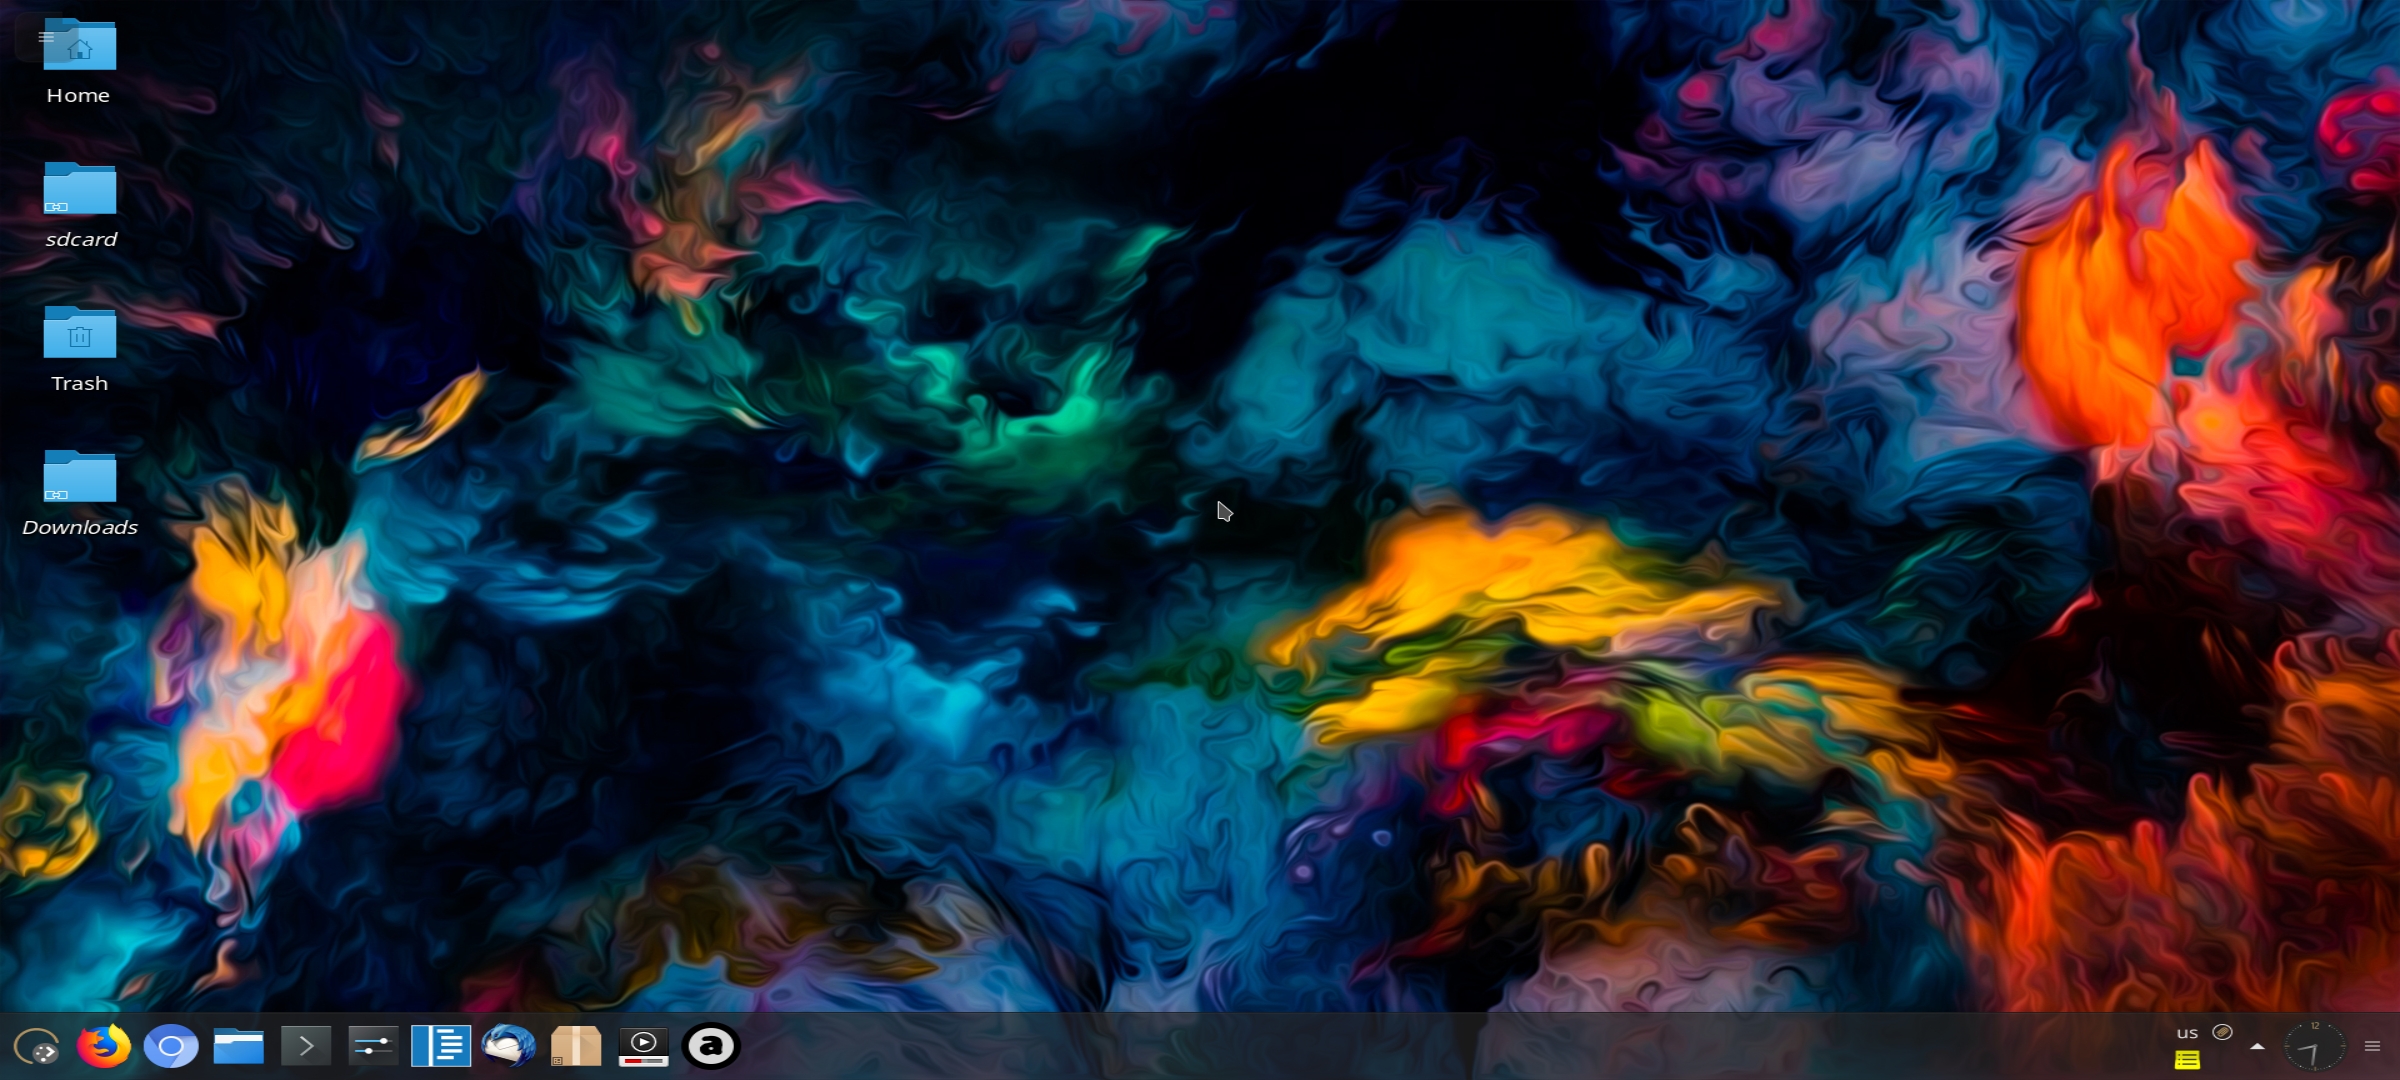The width and height of the screenshot is (2400, 1080).
Task: Click the analog clock widget
Action: point(2314,1047)
